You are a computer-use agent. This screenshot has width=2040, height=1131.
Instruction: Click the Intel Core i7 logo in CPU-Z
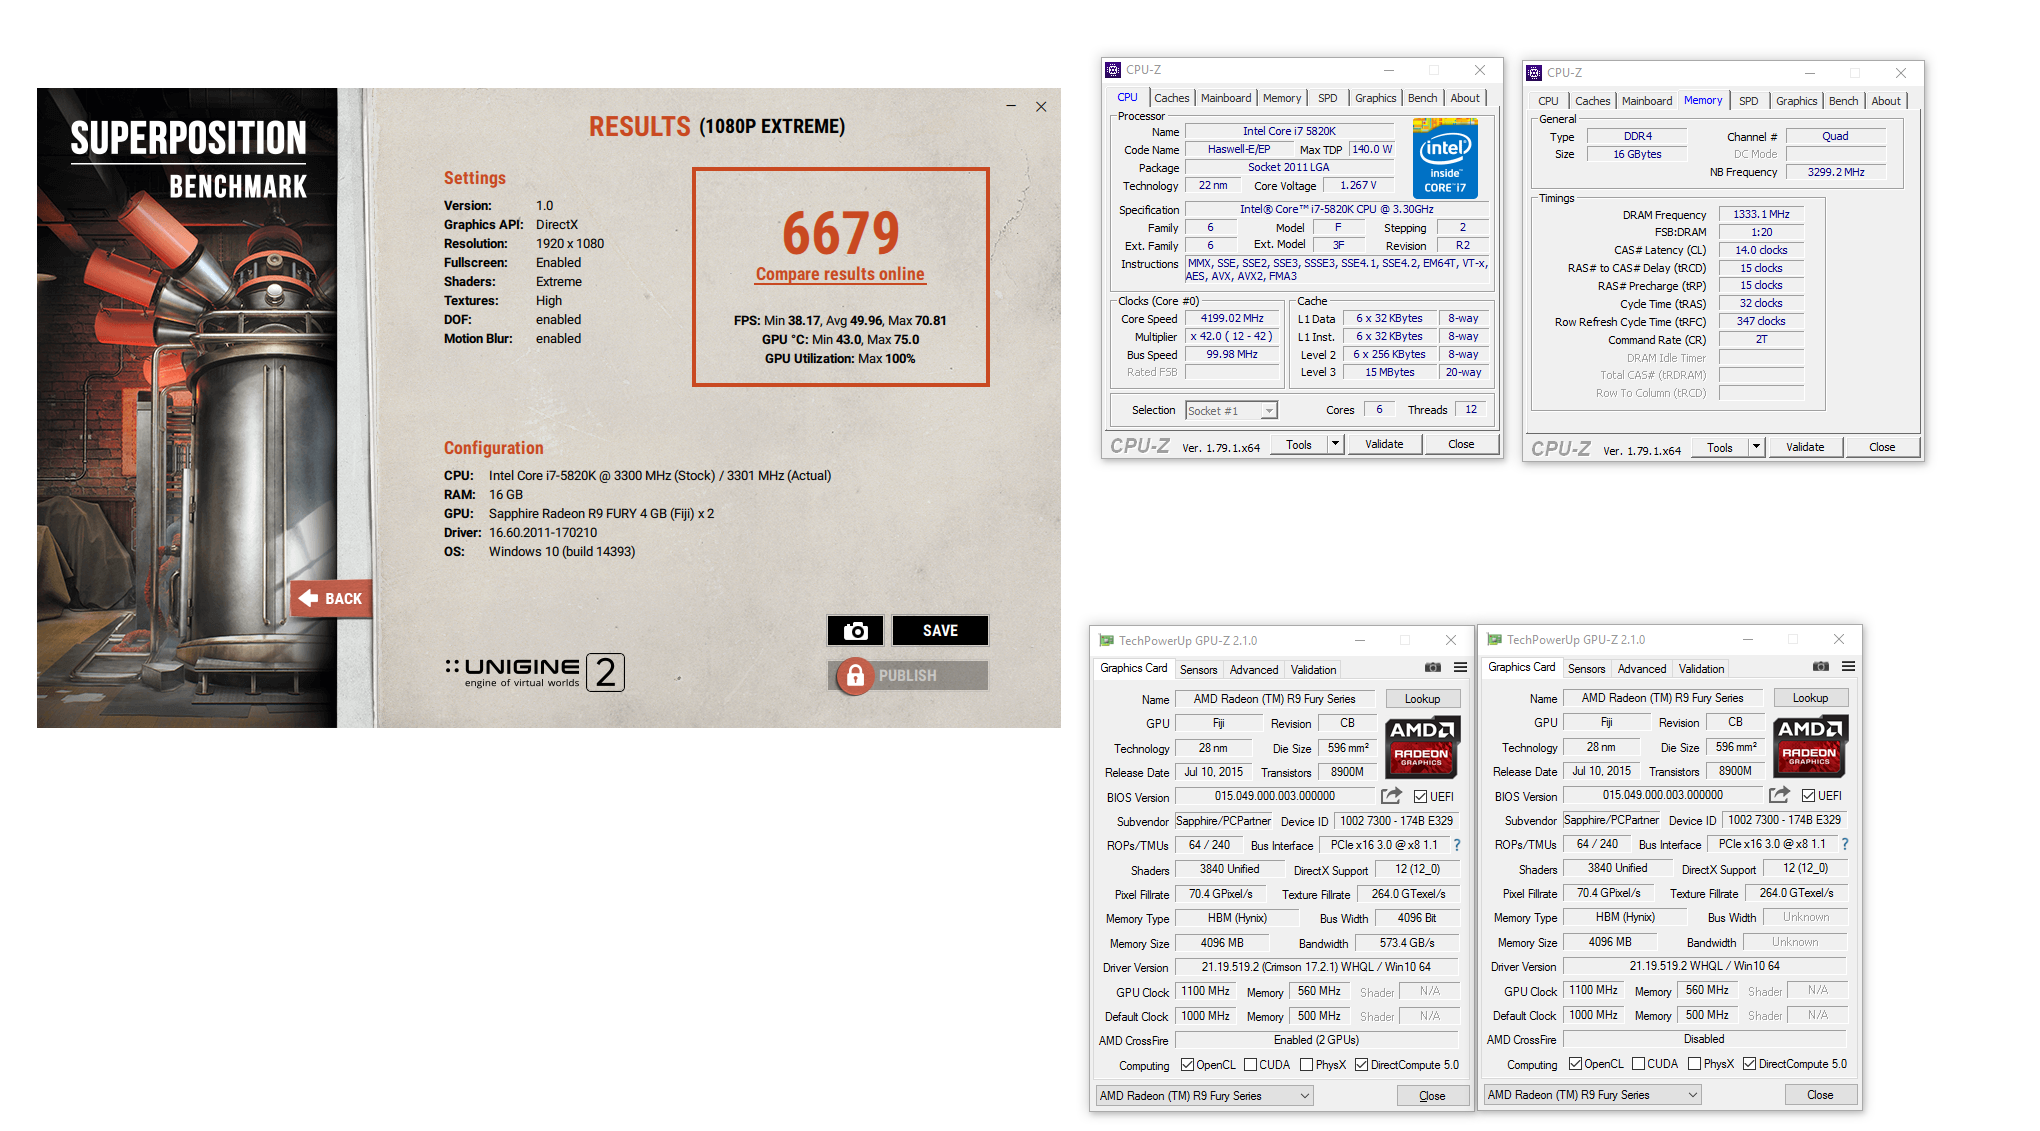(x=1445, y=157)
